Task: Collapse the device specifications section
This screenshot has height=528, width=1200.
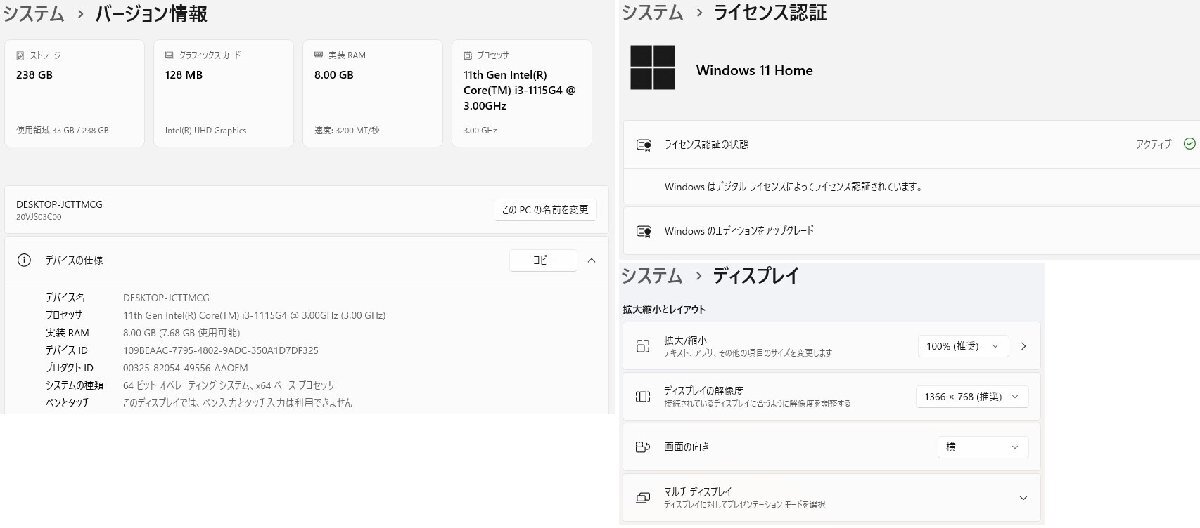Action: click(592, 260)
